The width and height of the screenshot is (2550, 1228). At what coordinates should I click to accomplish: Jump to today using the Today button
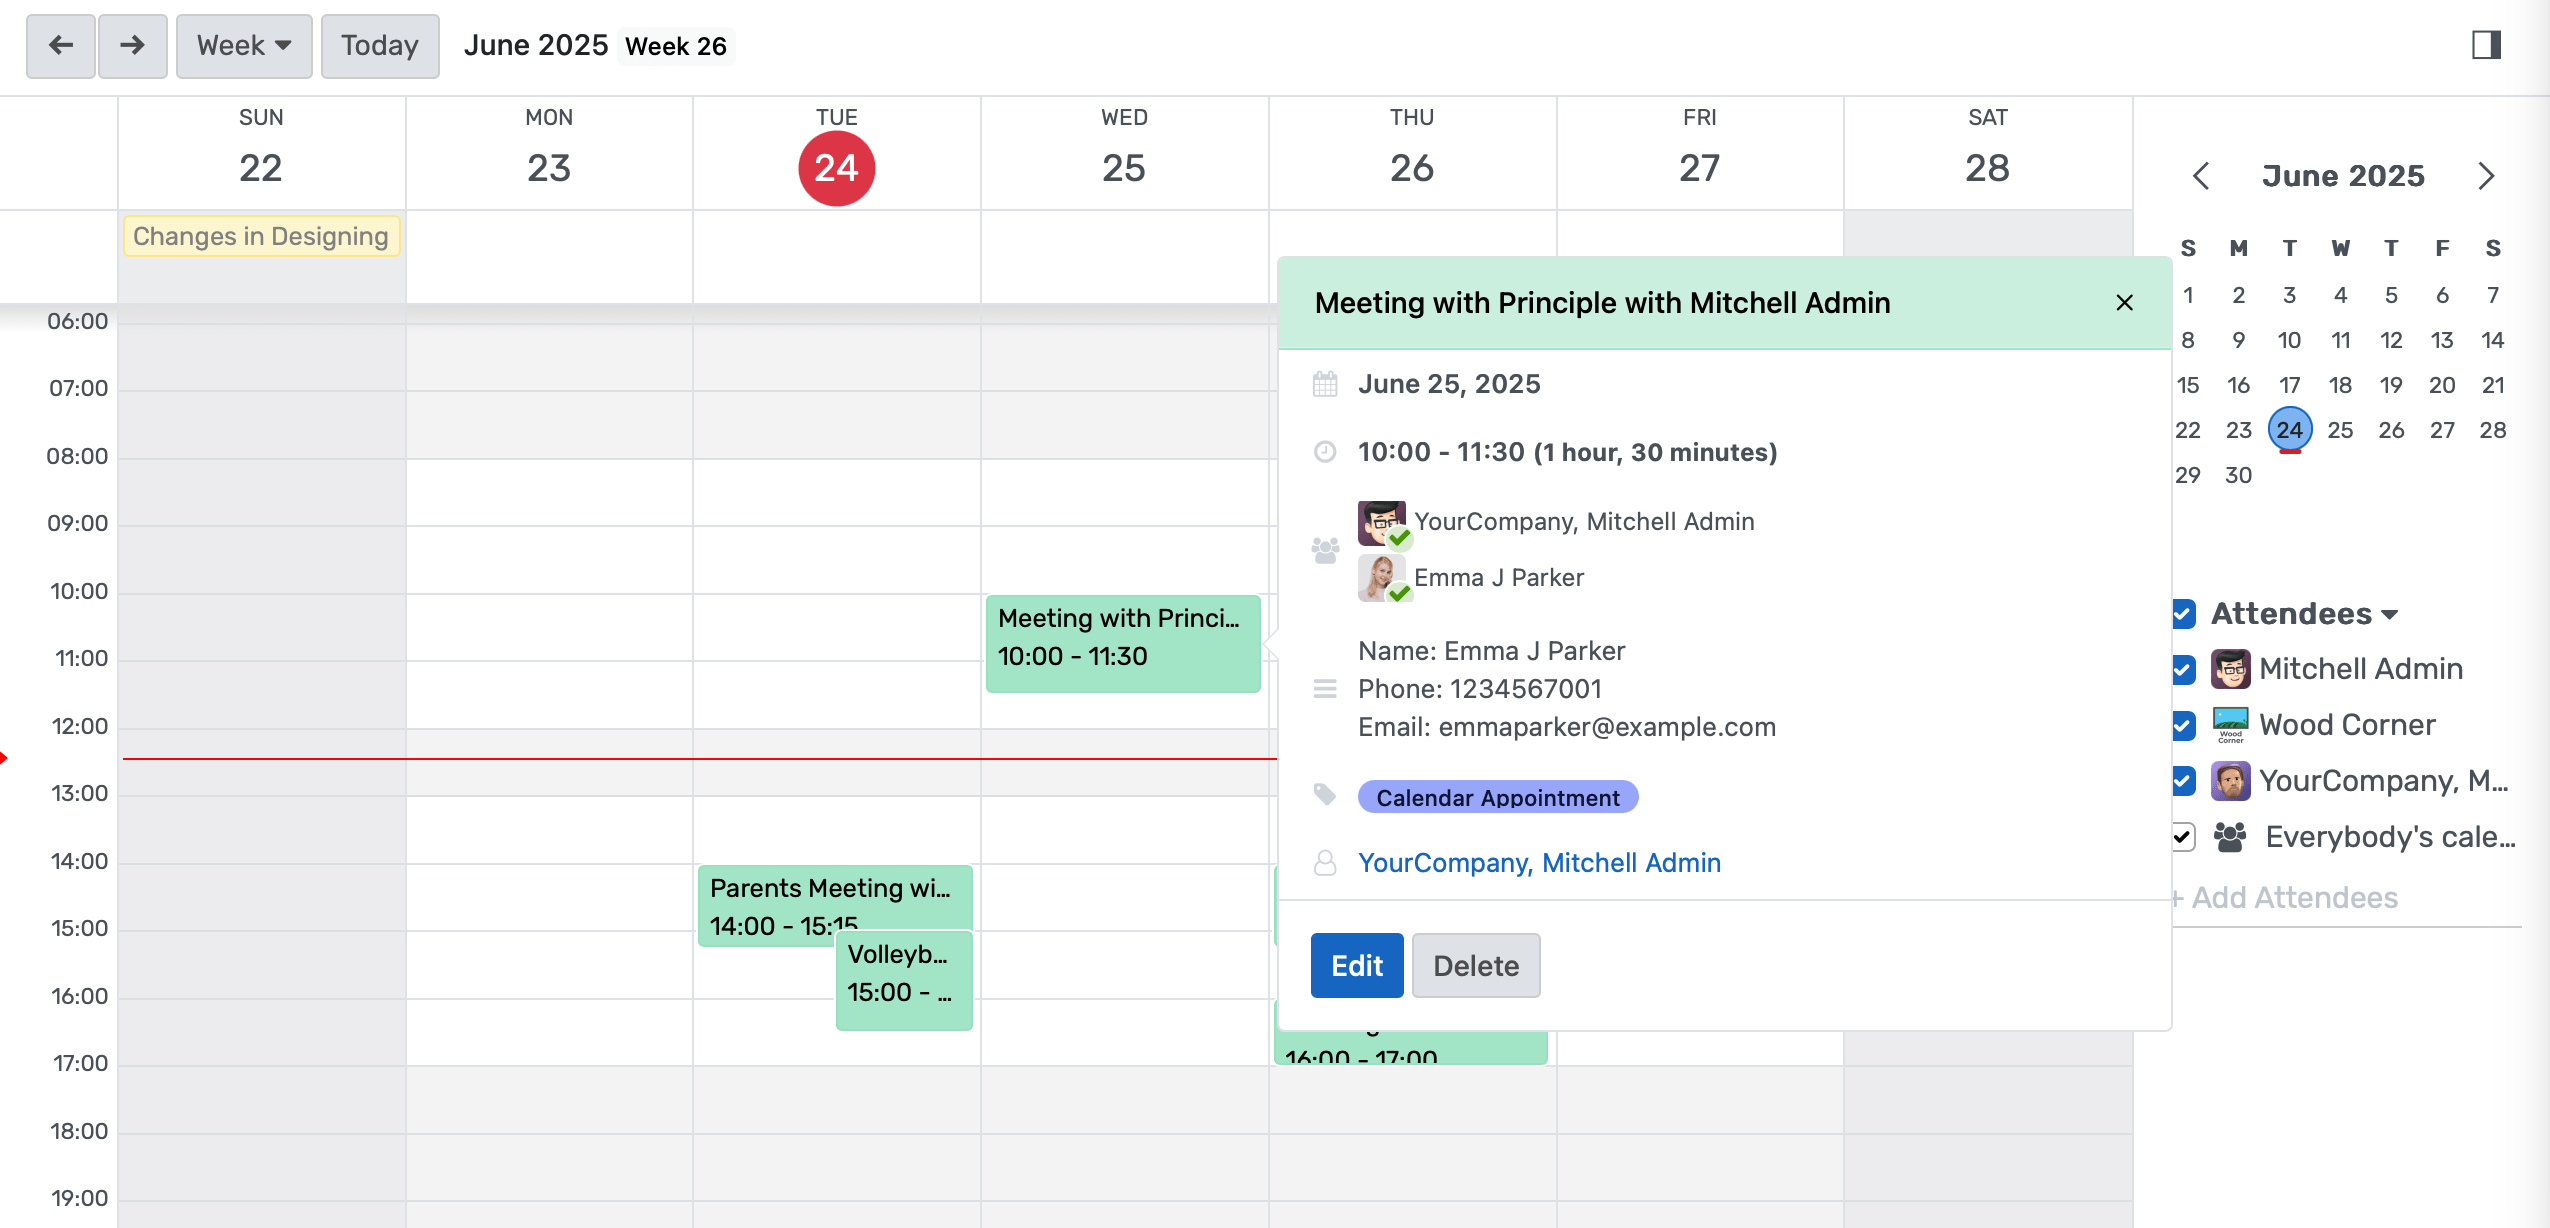click(379, 45)
